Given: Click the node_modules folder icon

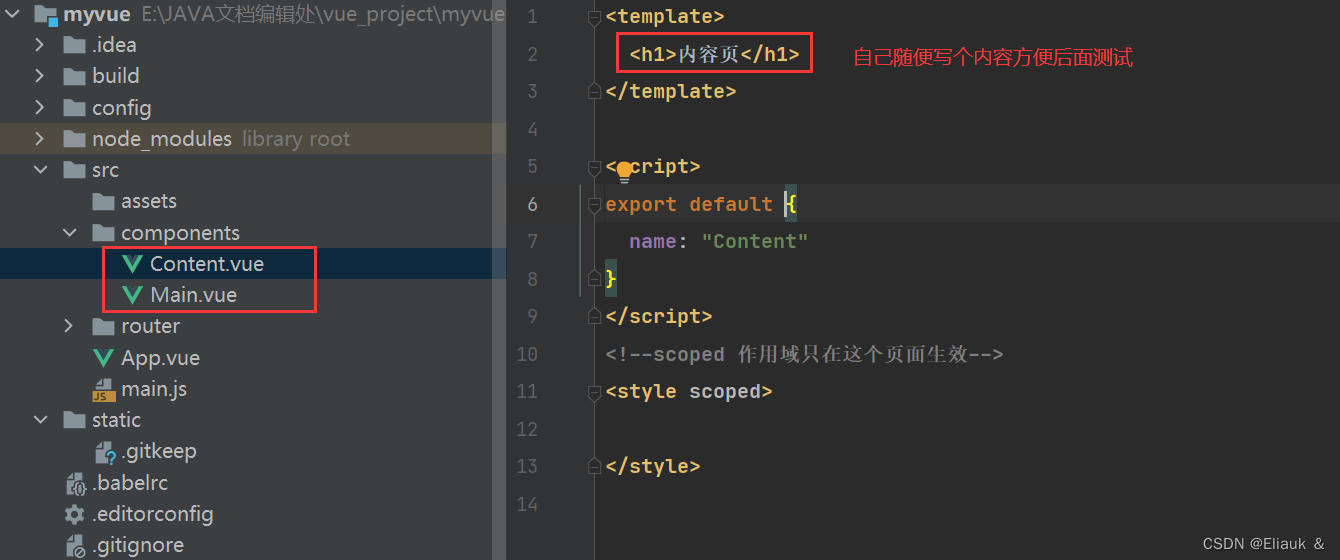Looking at the screenshot, I should point(74,139).
